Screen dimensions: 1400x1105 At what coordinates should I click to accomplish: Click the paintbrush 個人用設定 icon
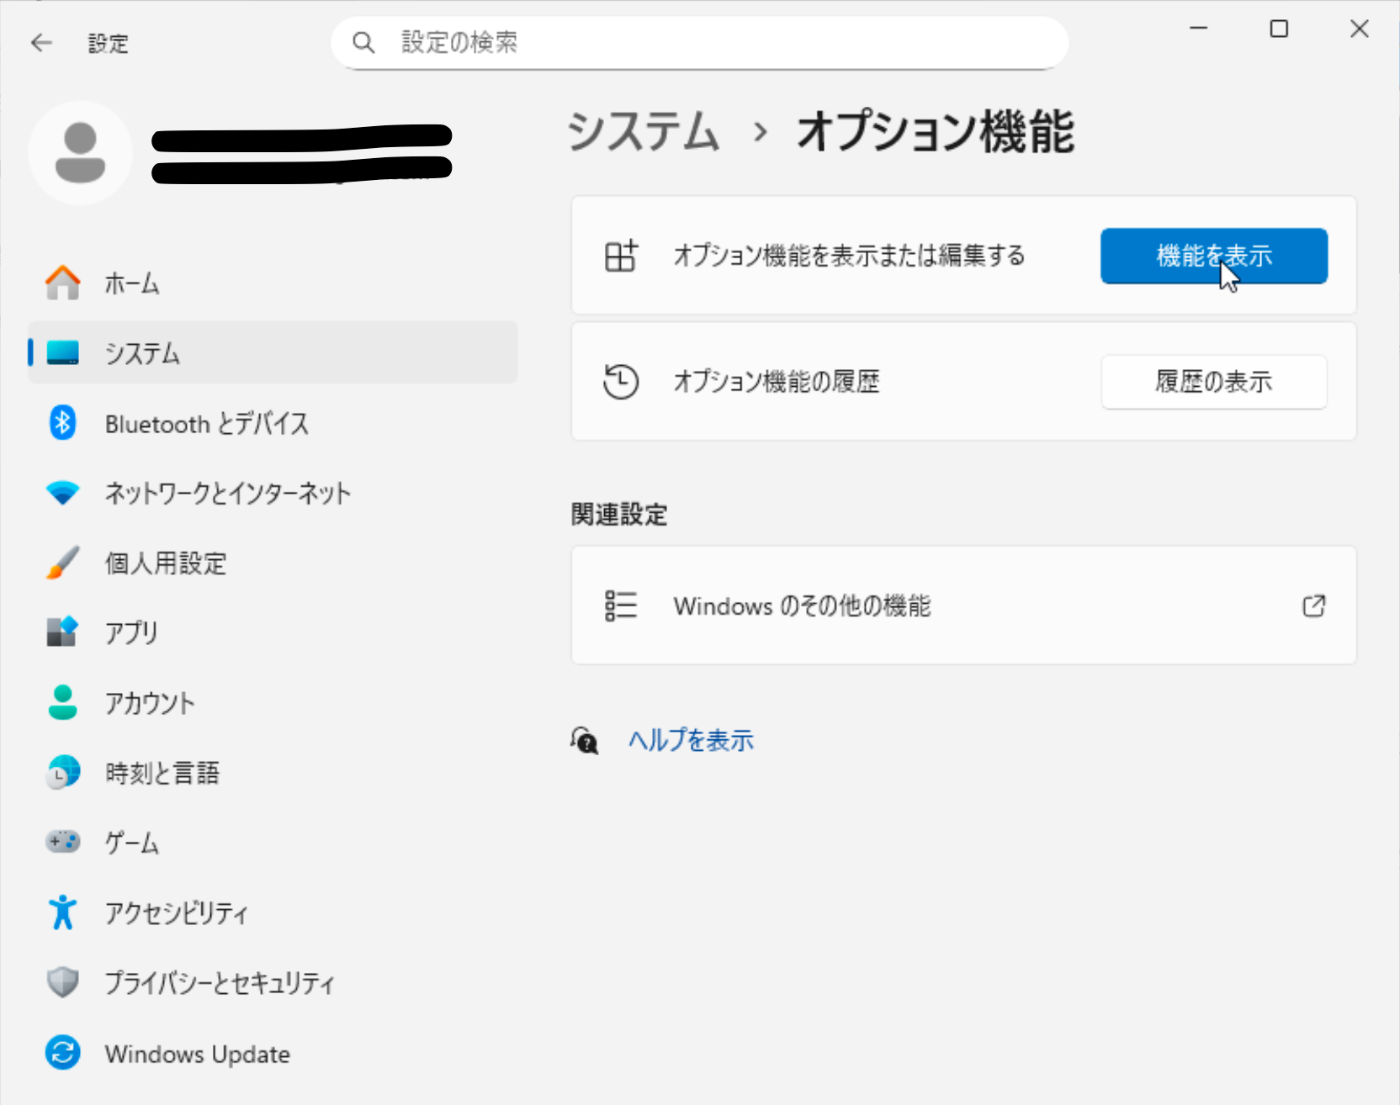tap(63, 562)
